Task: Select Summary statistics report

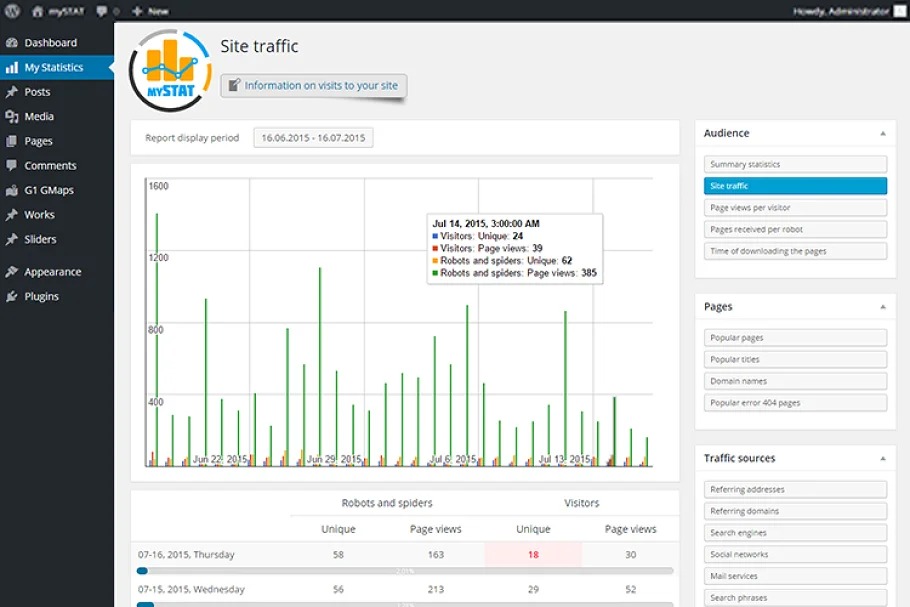Action: point(795,164)
